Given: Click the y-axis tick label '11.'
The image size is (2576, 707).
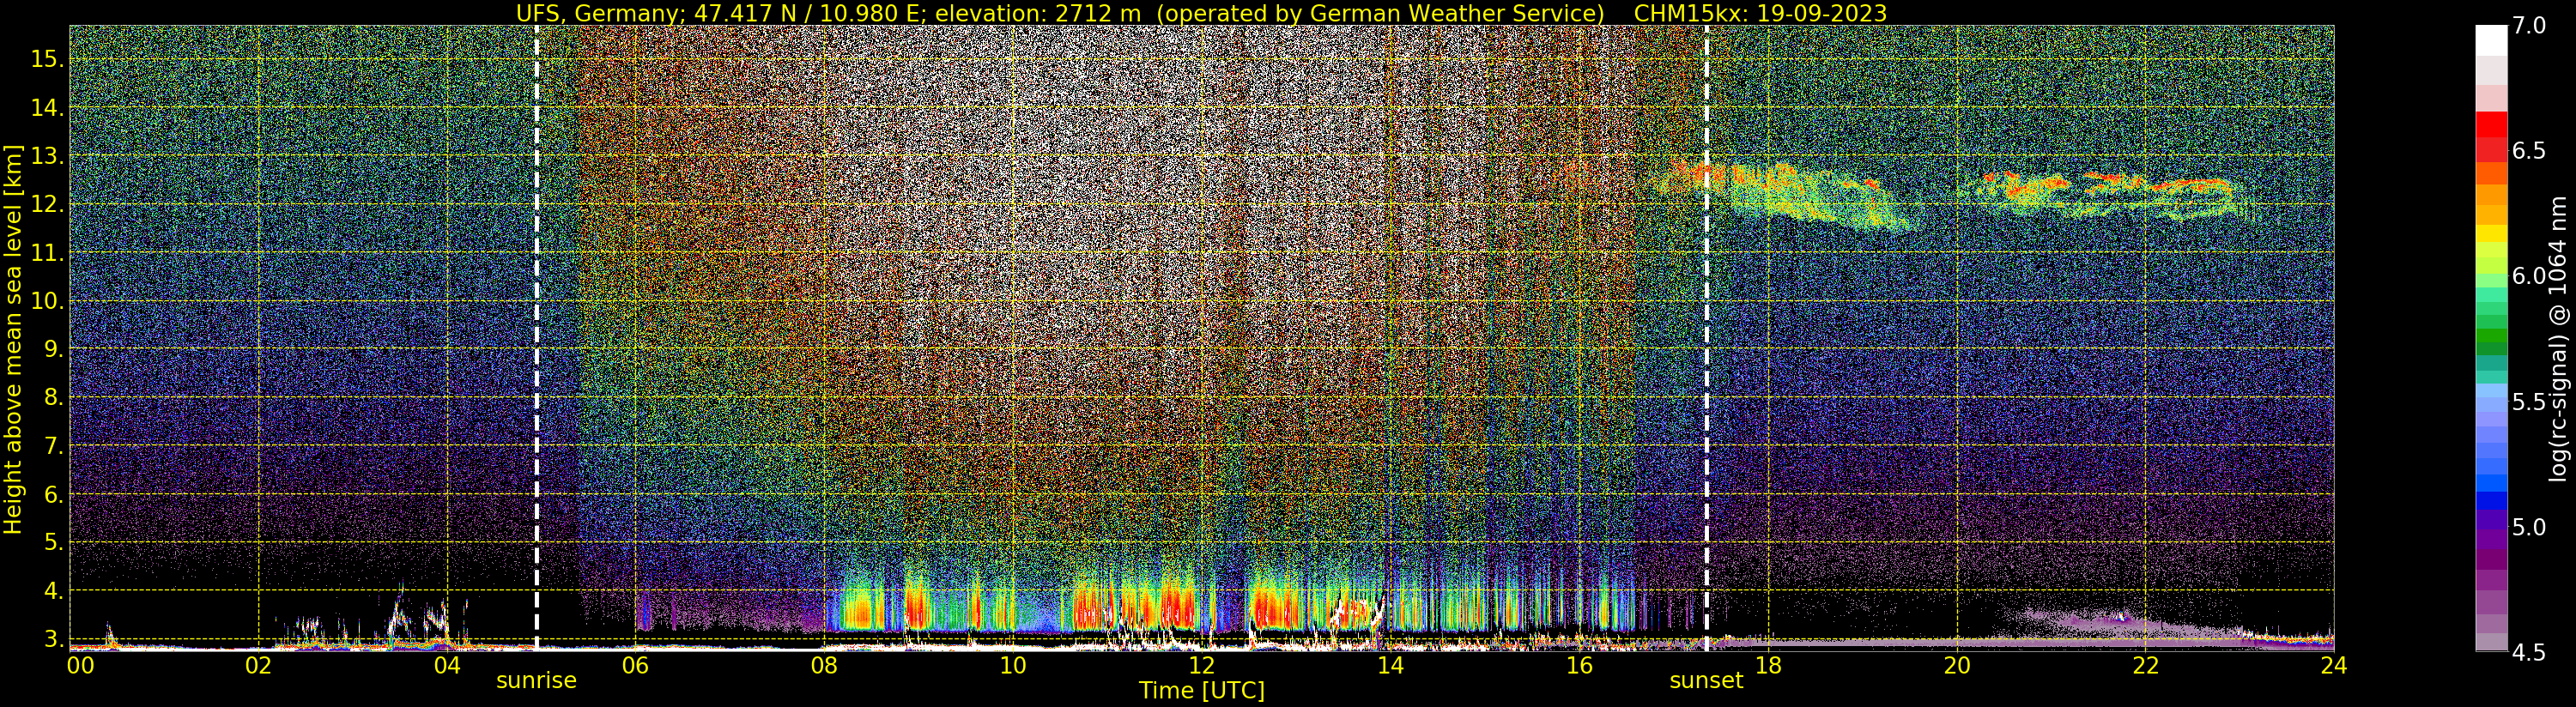Looking at the screenshot, I should [47, 253].
